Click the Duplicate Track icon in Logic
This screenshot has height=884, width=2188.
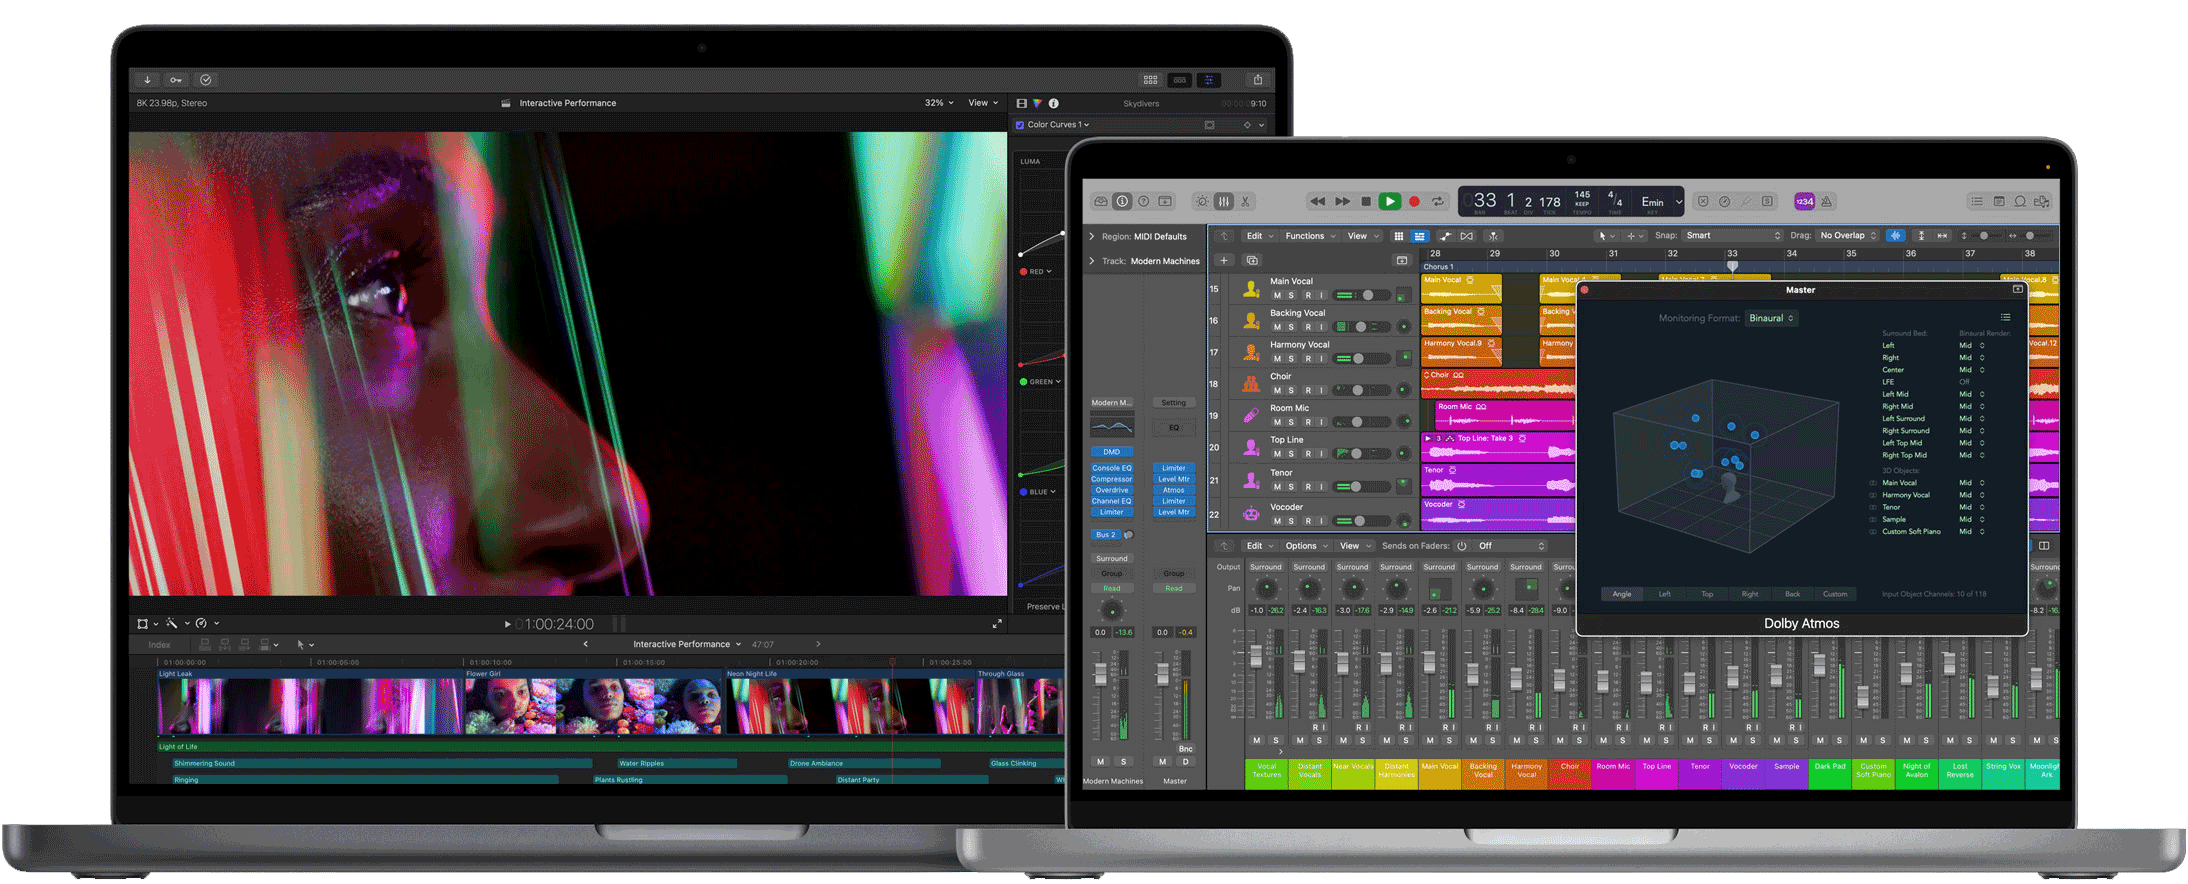coord(1252,260)
